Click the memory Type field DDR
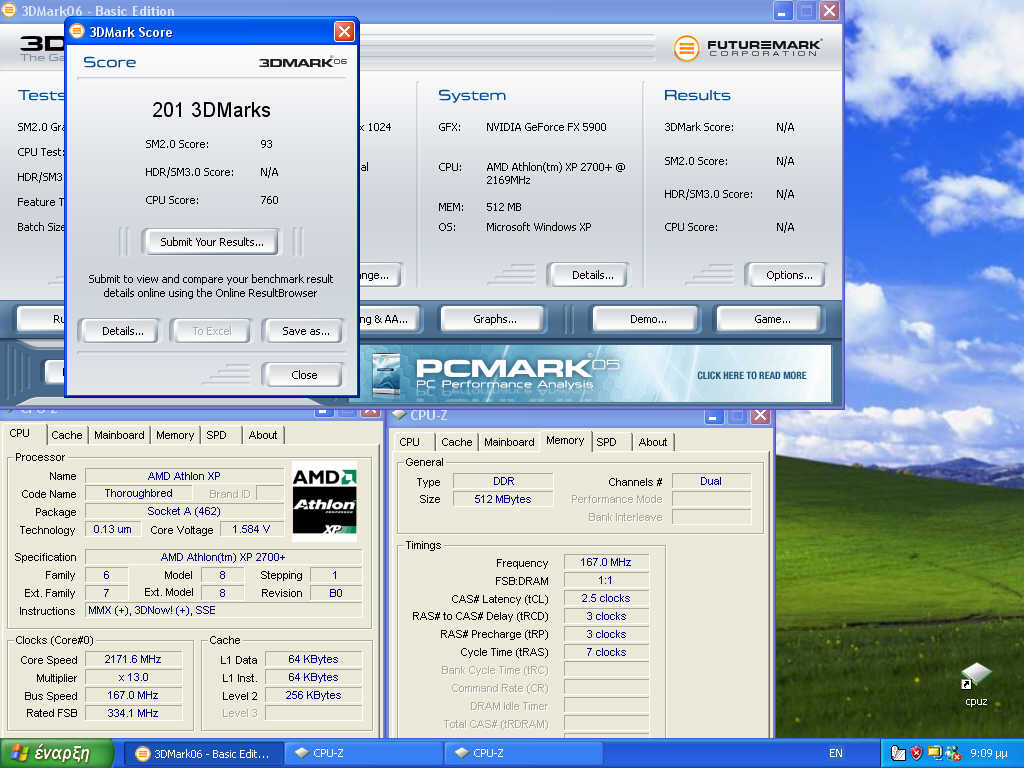The height and width of the screenshot is (768, 1024). 503,481
